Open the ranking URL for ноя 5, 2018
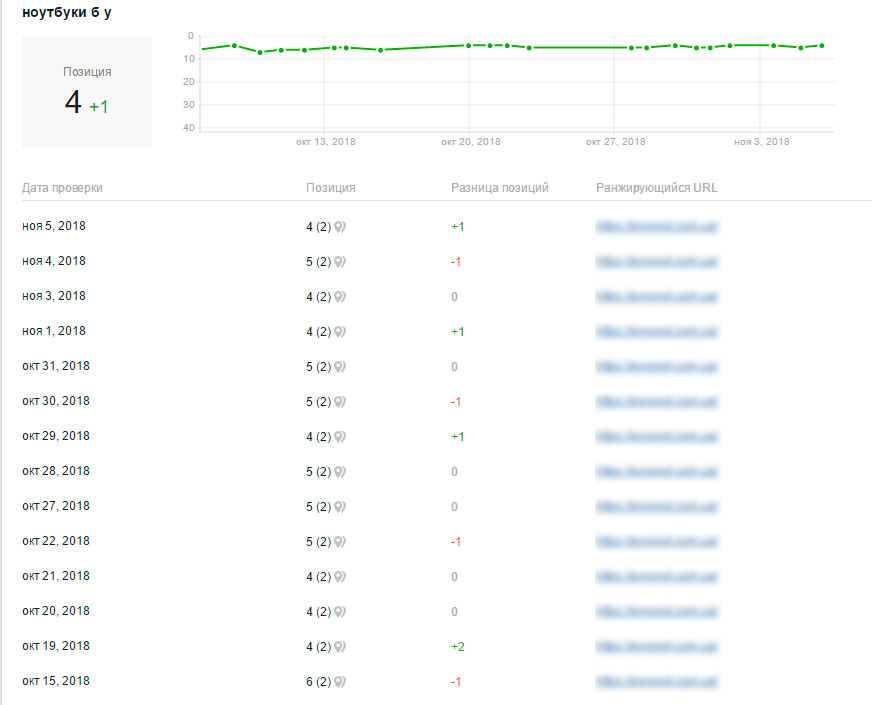Image resolution: width=889 pixels, height=705 pixels. tap(657, 227)
